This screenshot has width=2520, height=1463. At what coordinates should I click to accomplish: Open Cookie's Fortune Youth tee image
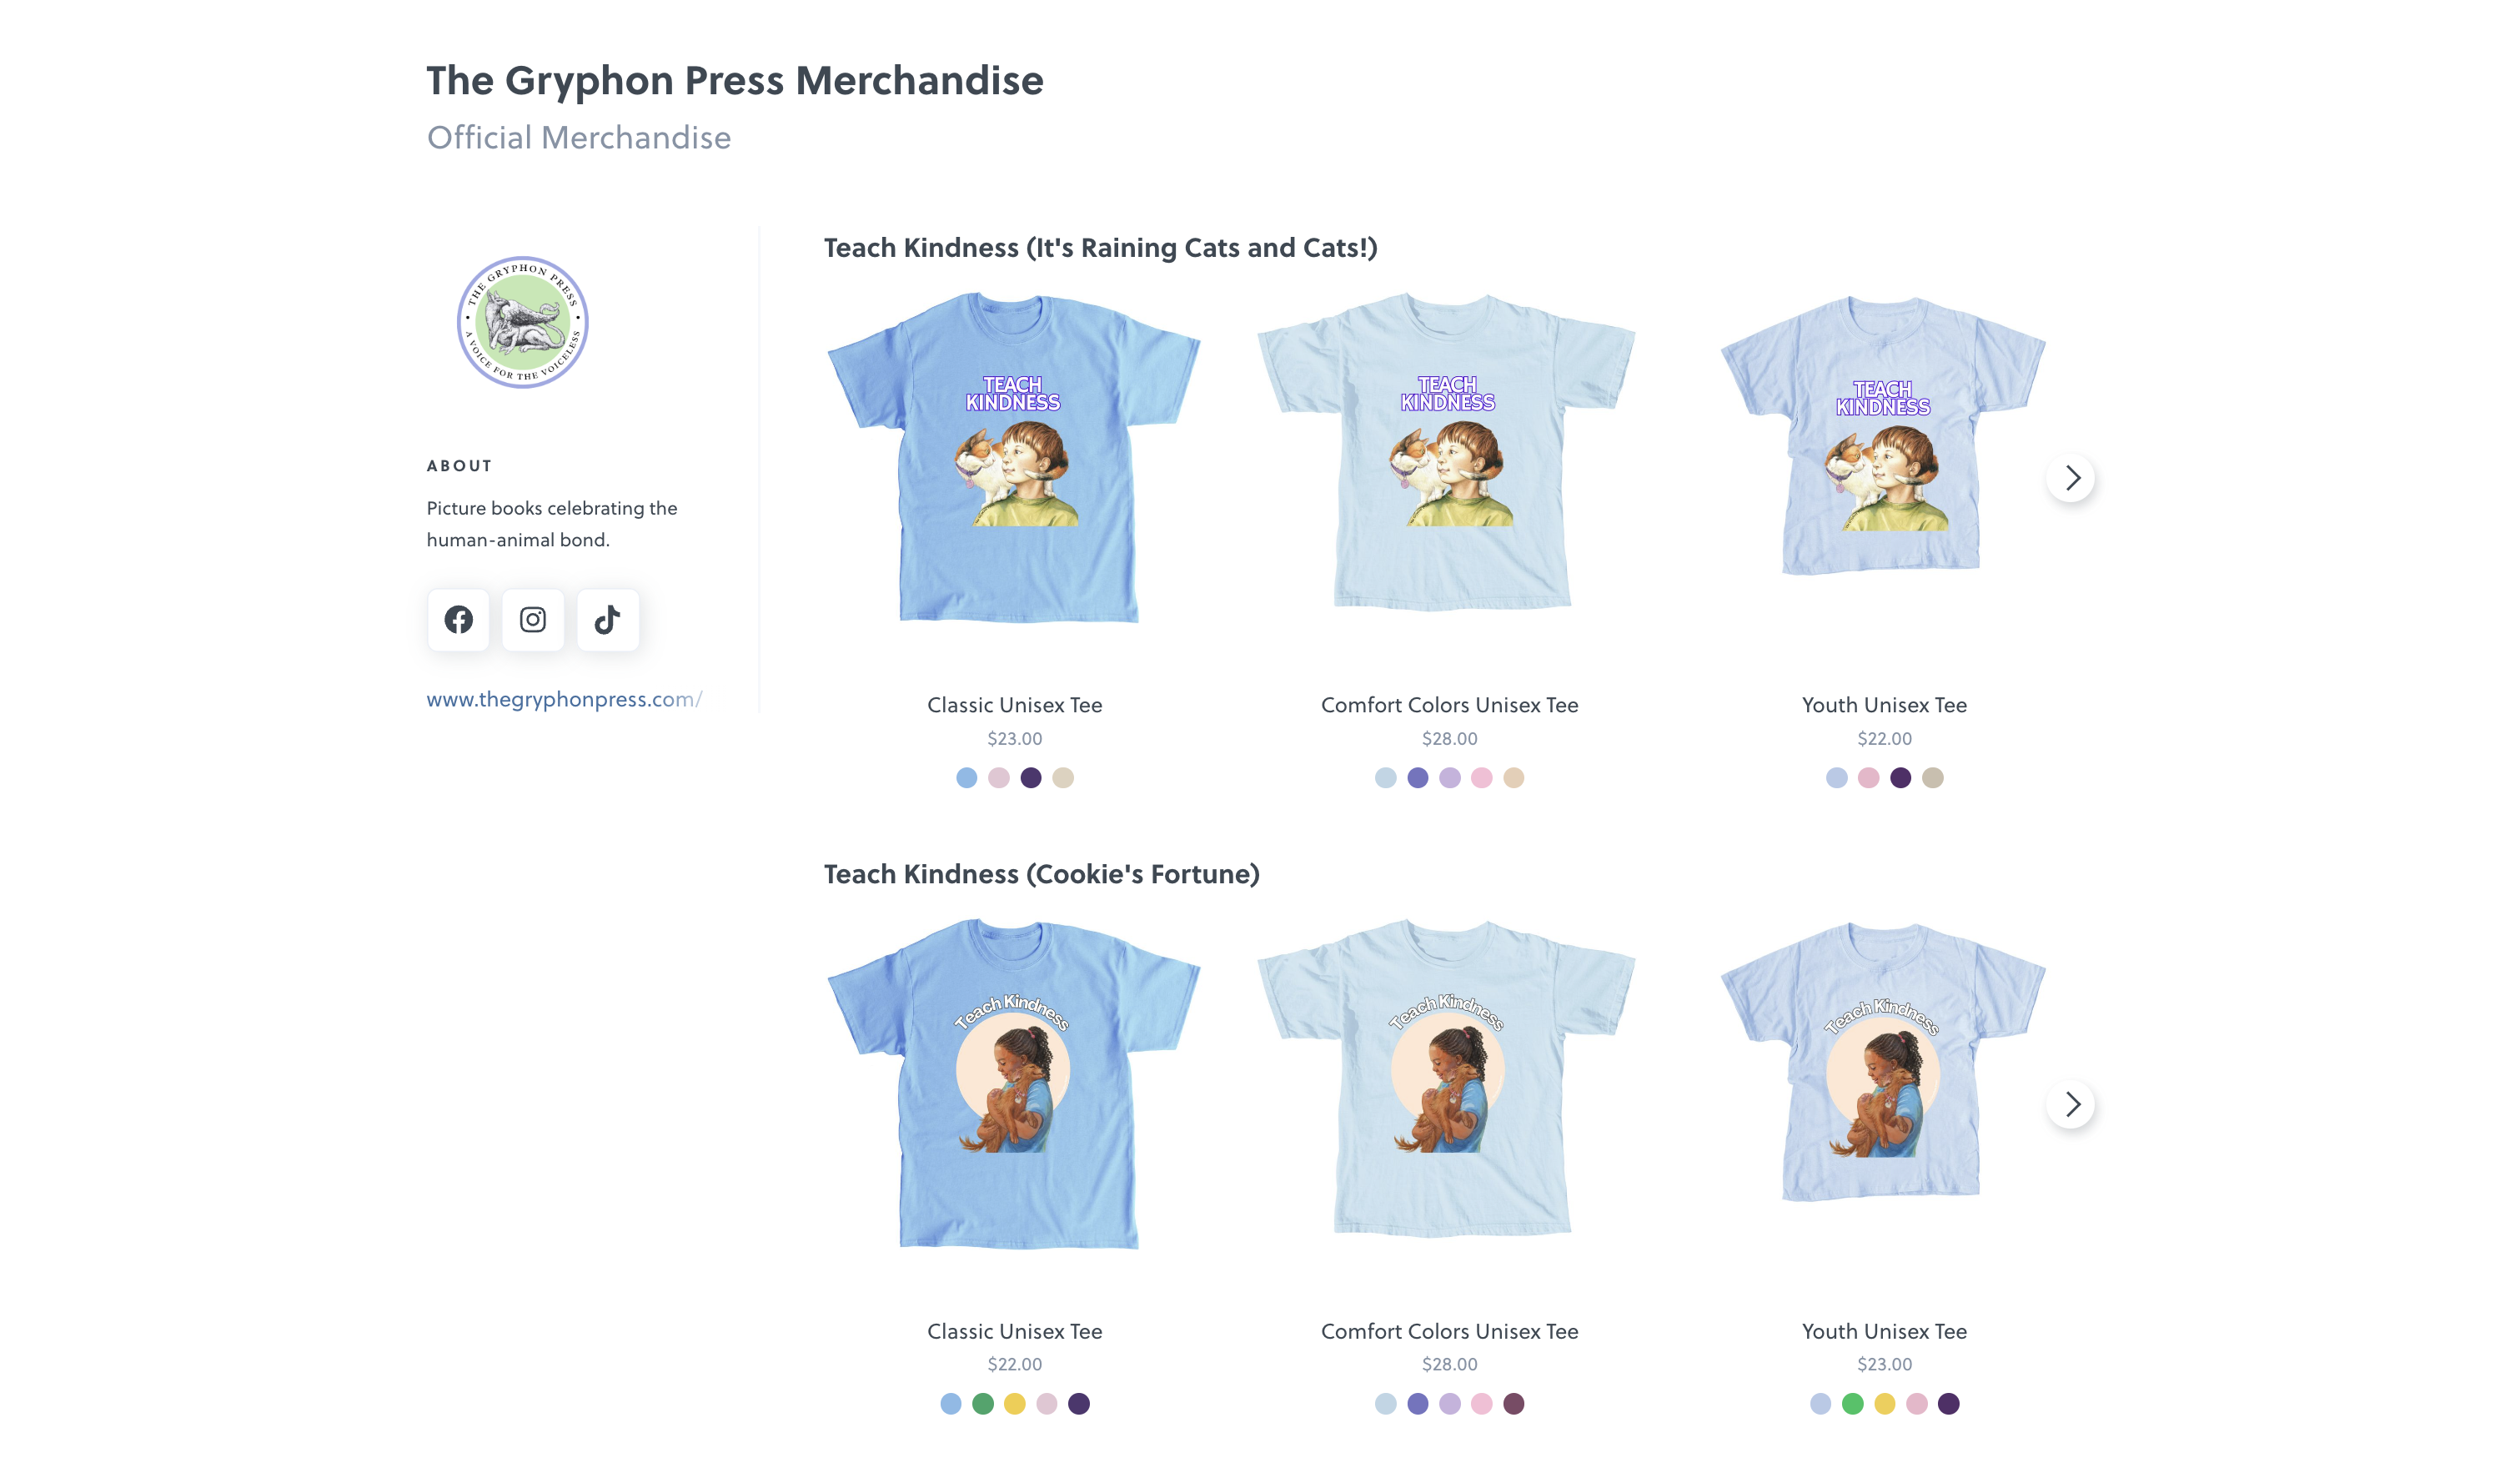(1883, 1062)
